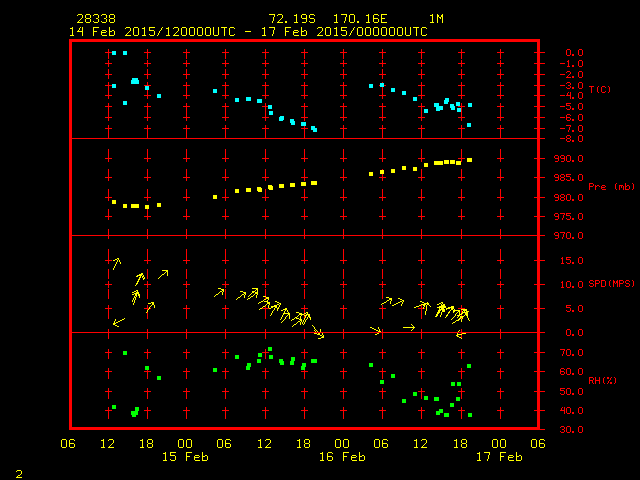This screenshot has width=640, height=480.
Task: Click the T(C) temperature axis label
Action: click(x=599, y=90)
